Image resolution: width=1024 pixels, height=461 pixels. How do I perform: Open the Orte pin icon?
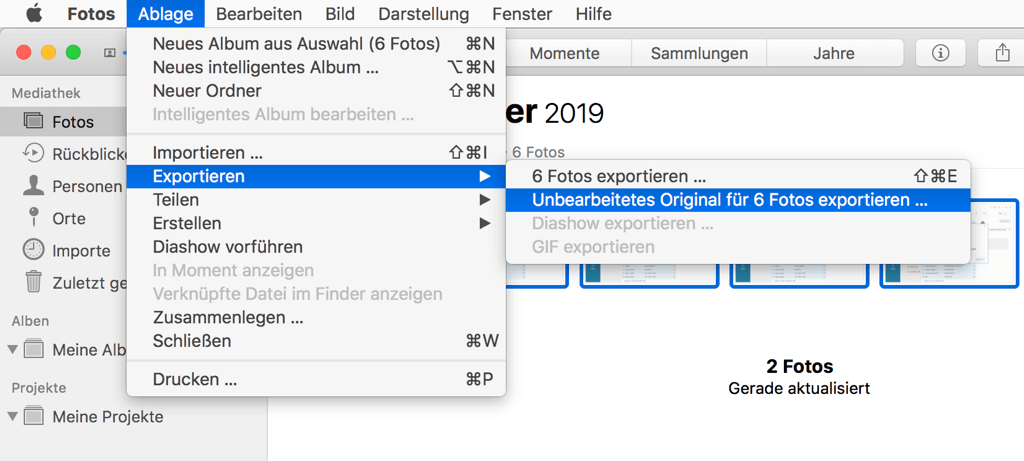(33, 218)
